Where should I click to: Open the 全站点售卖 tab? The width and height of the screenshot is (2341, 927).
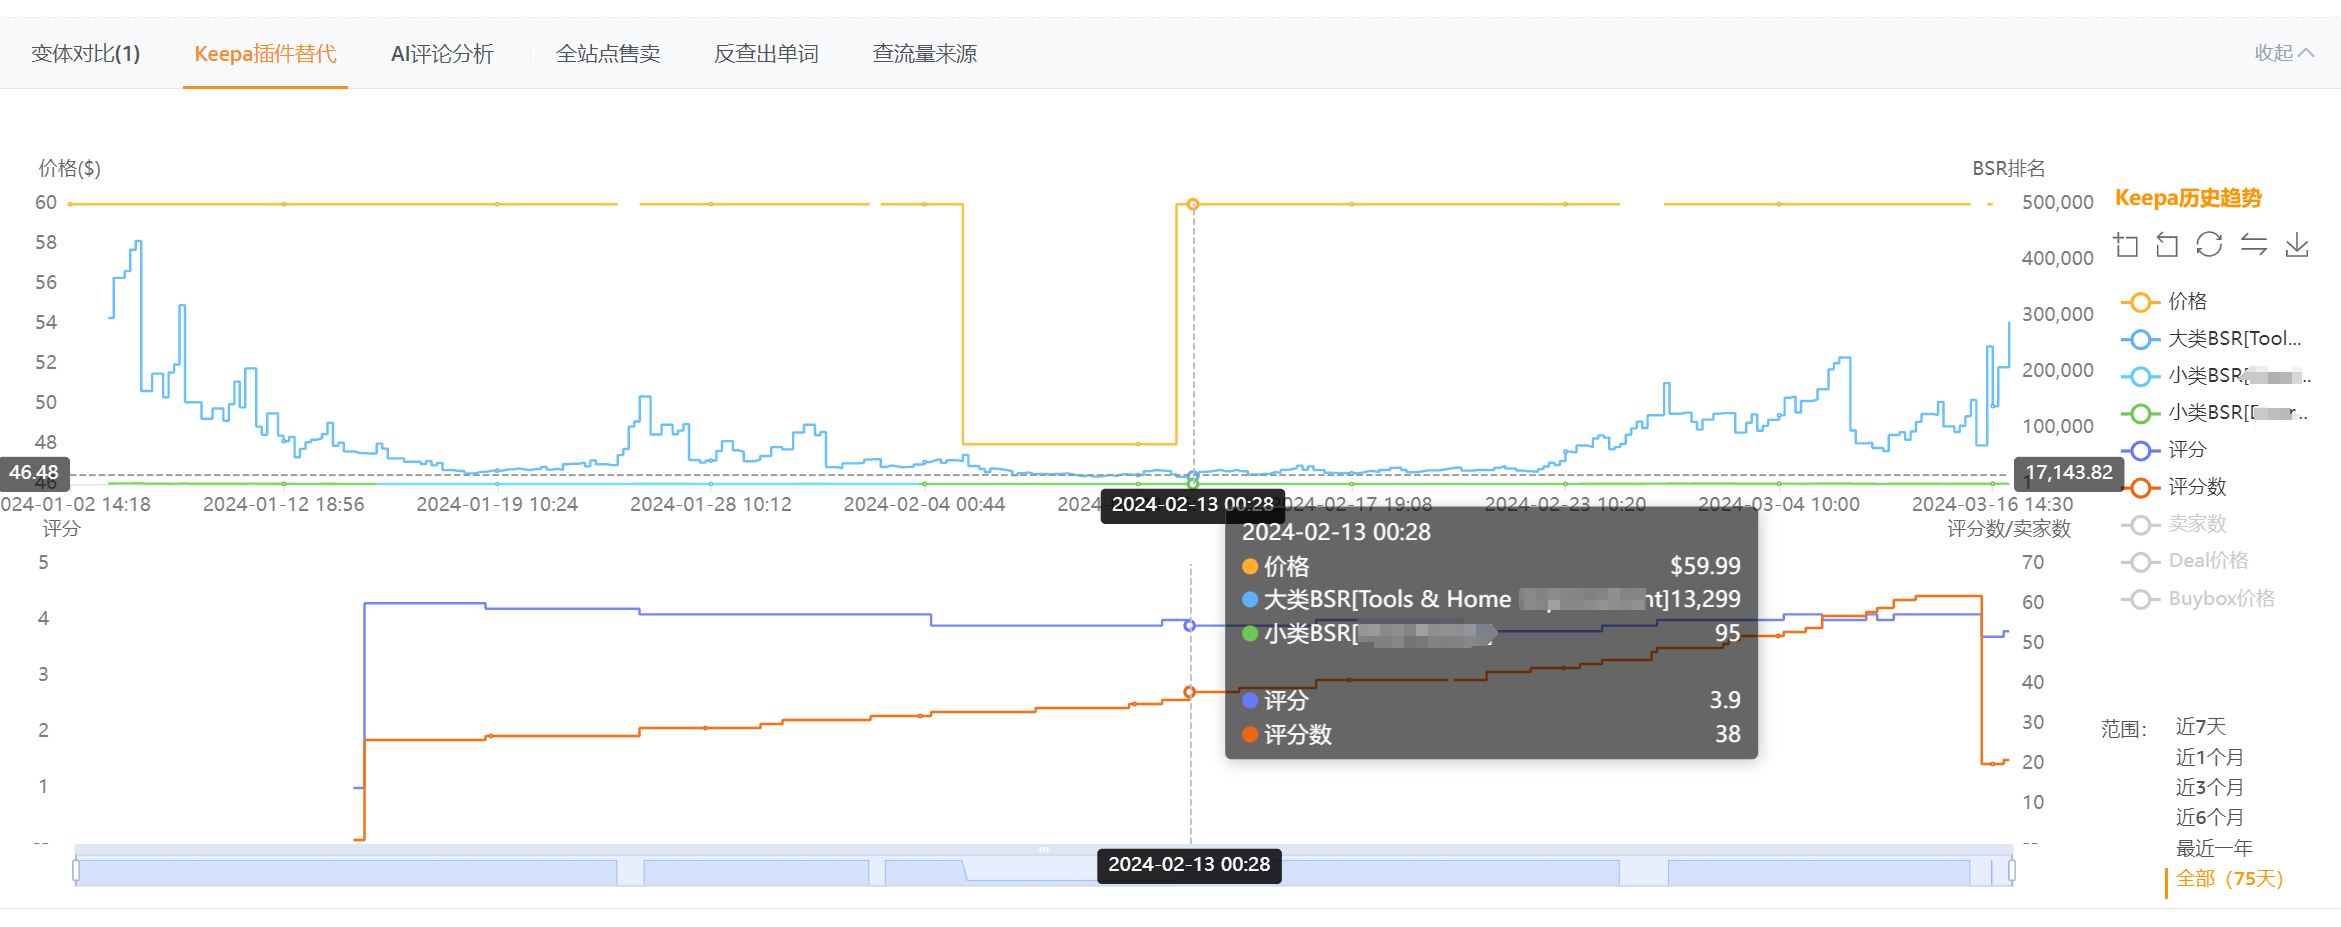tap(608, 54)
